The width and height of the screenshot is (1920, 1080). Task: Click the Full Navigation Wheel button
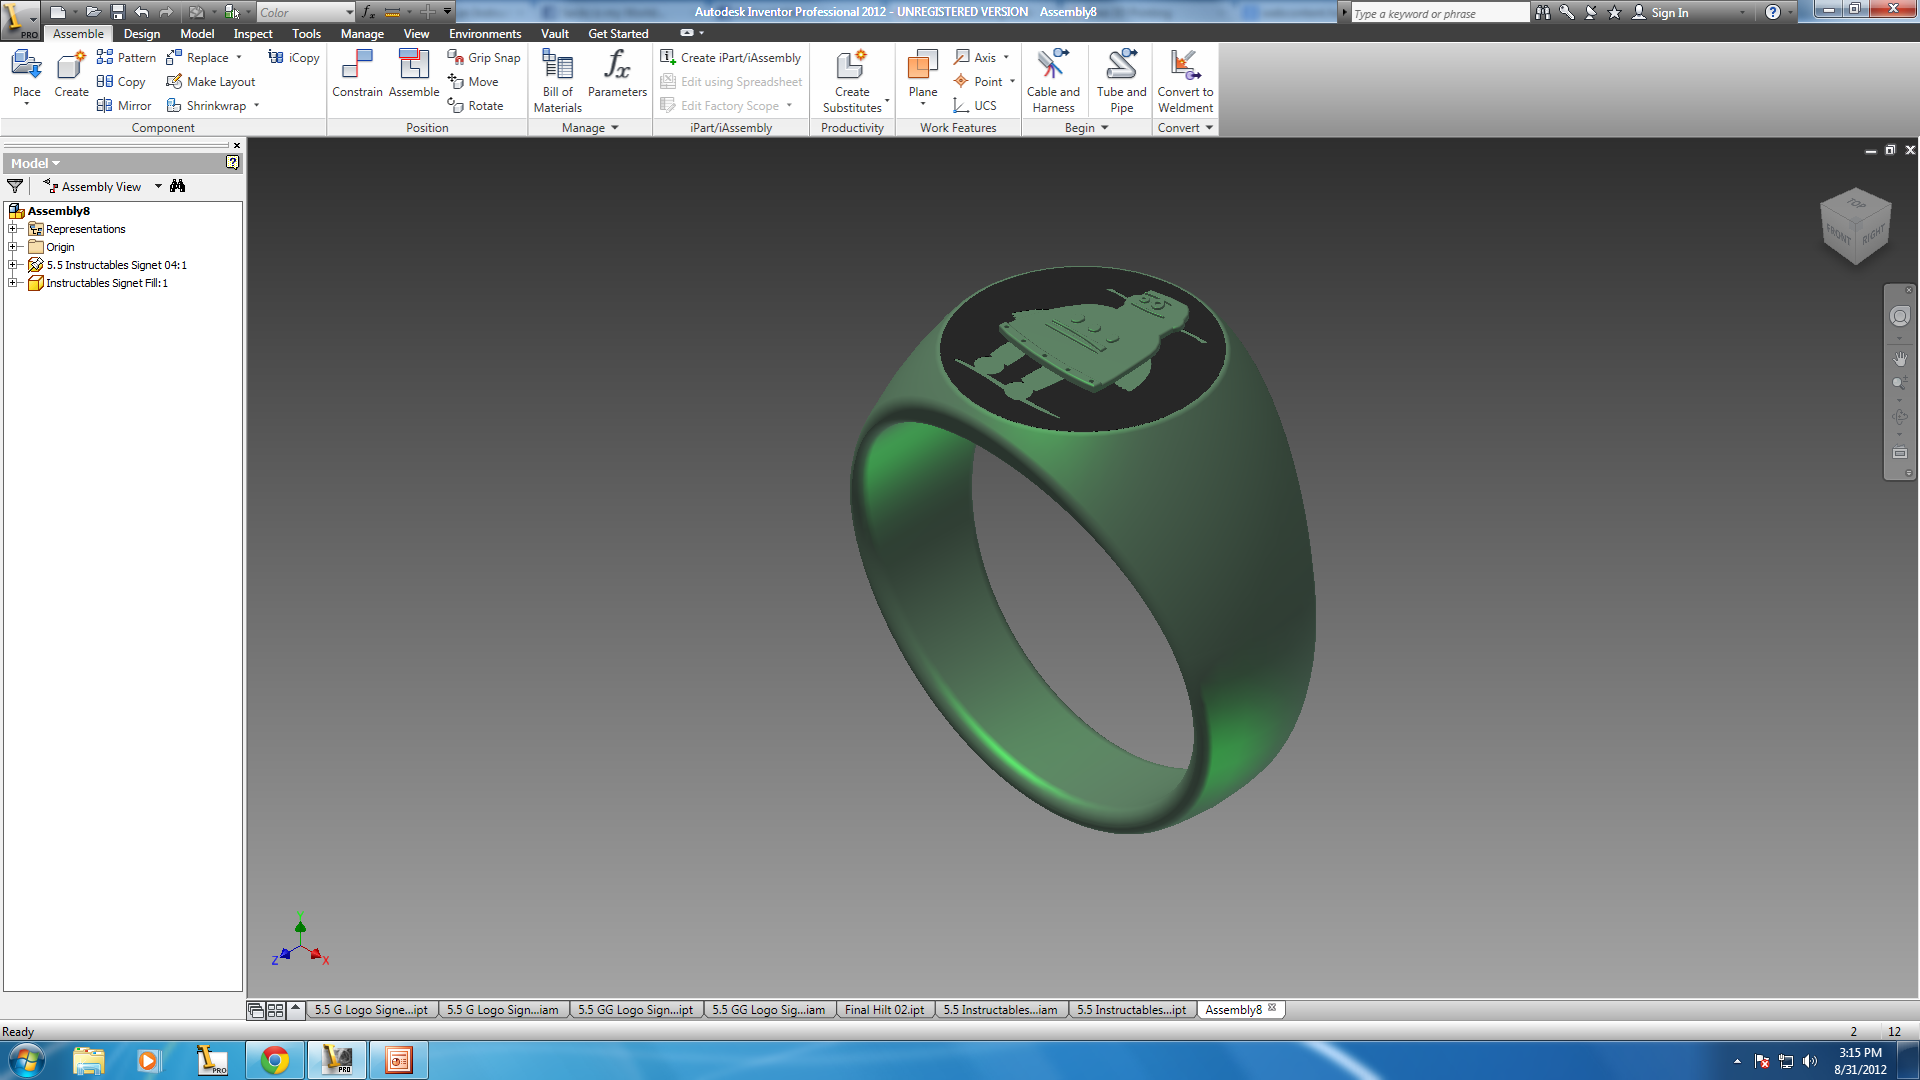pos(1899,317)
